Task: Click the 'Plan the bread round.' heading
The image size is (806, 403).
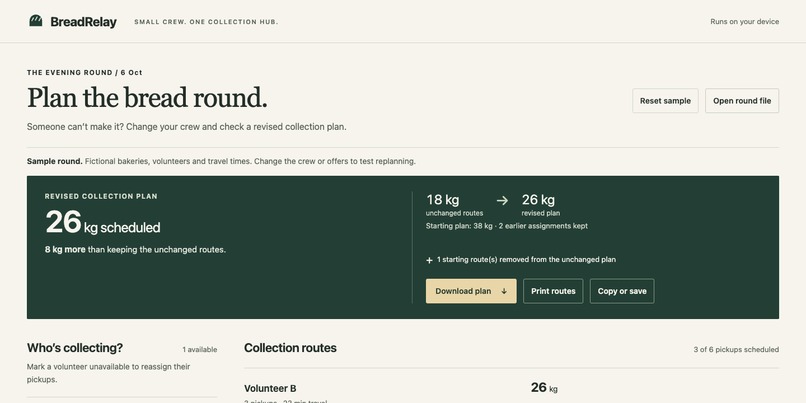Action: pyautogui.click(x=147, y=98)
